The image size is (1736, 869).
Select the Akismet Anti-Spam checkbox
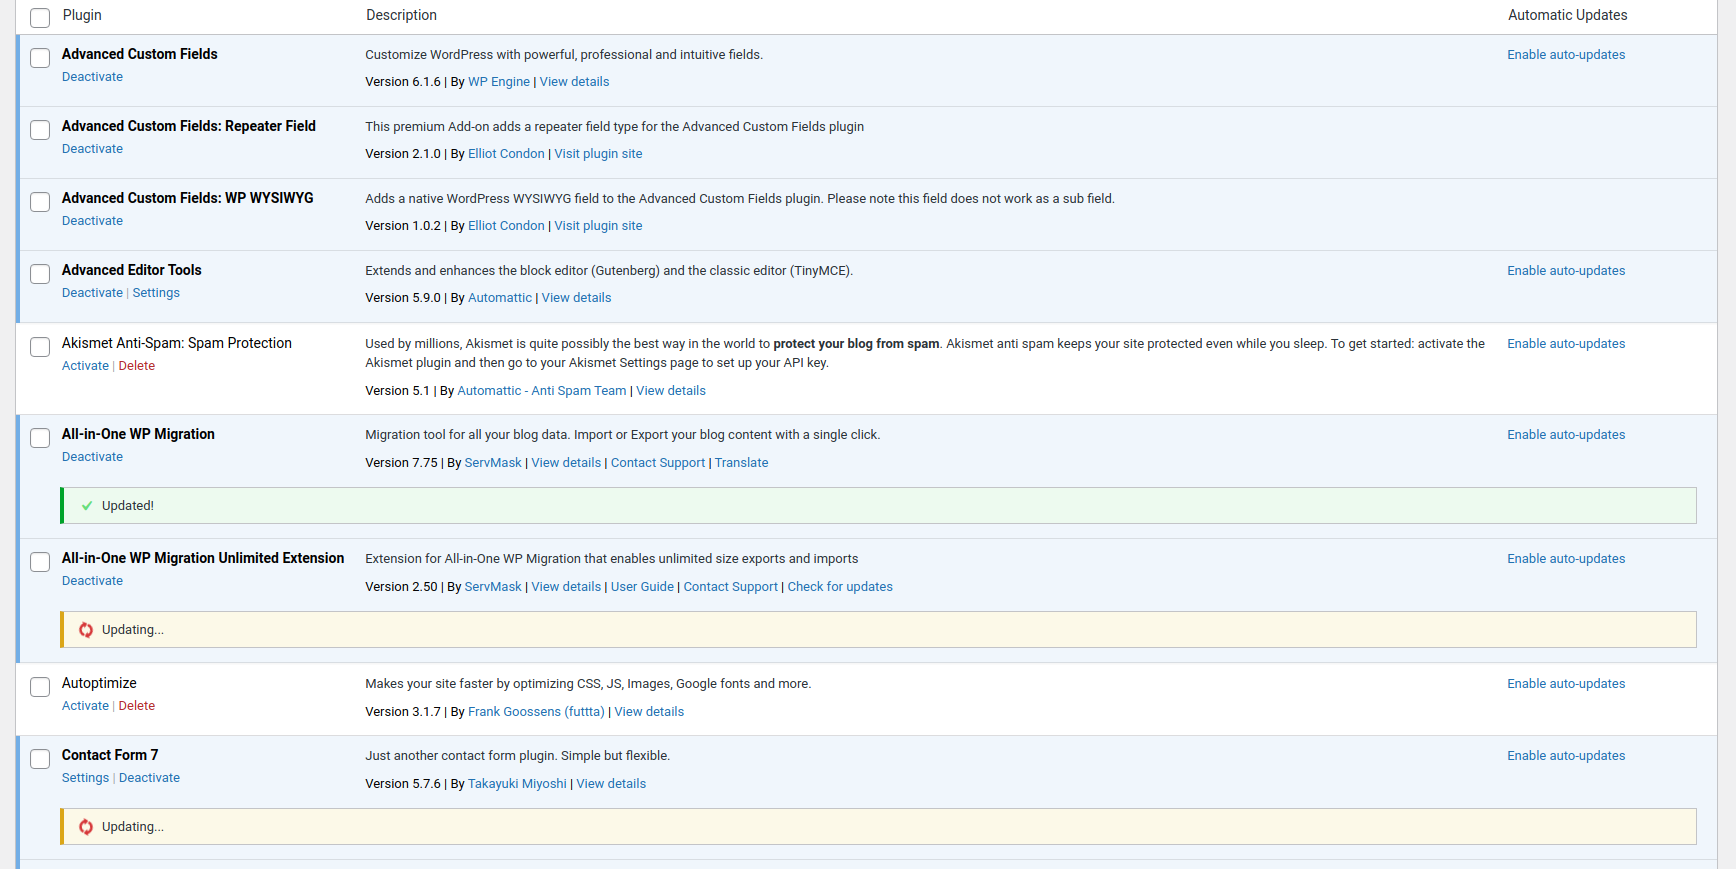[40, 347]
